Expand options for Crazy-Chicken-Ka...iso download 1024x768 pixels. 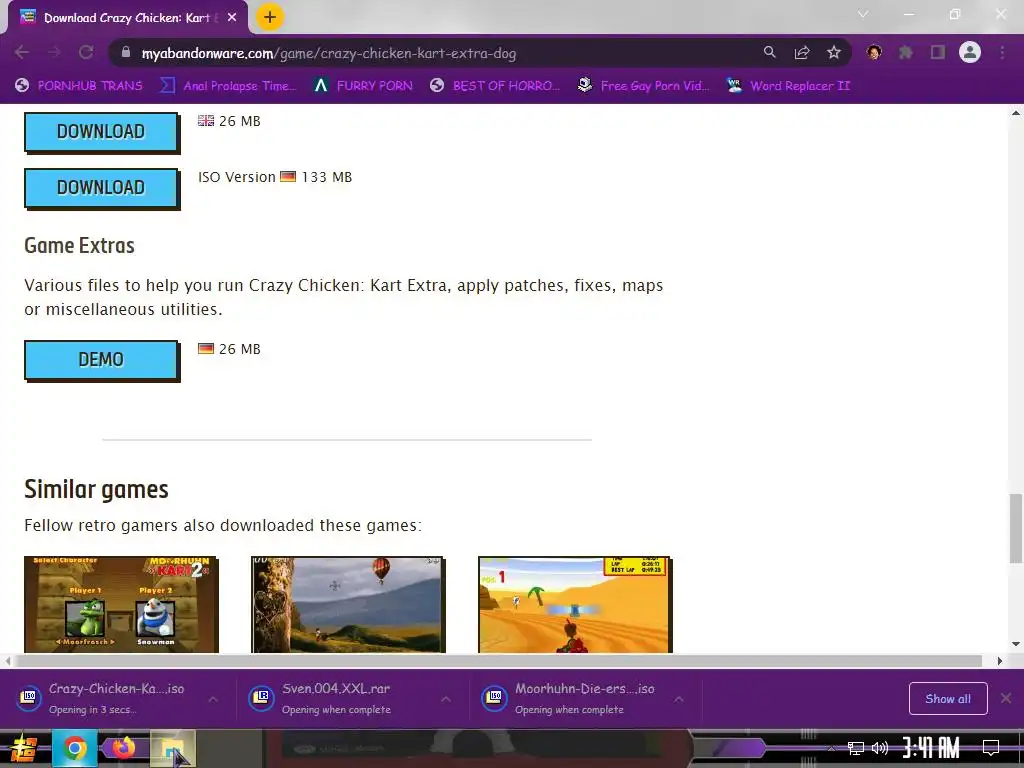pos(213,699)
